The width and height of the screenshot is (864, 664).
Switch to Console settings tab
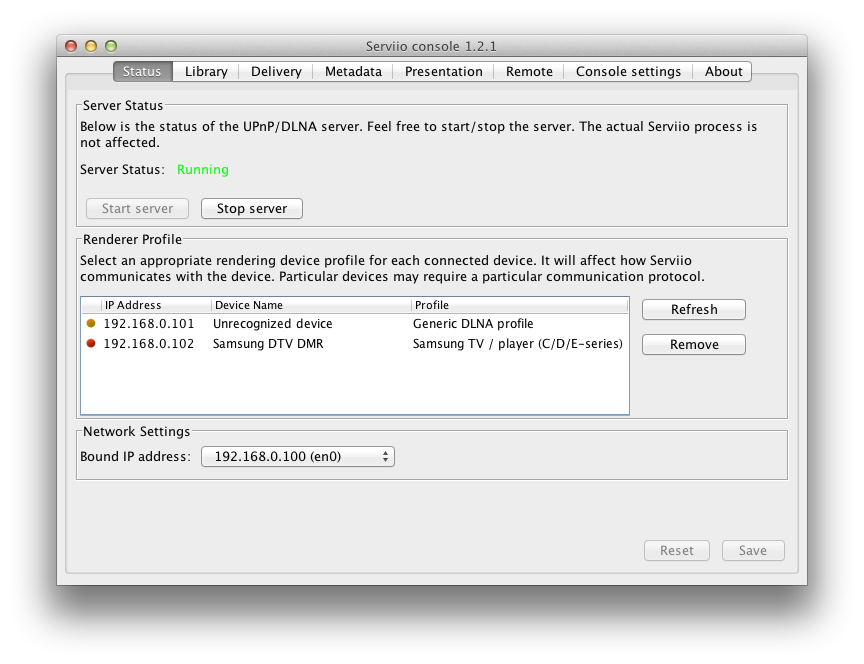628,72
